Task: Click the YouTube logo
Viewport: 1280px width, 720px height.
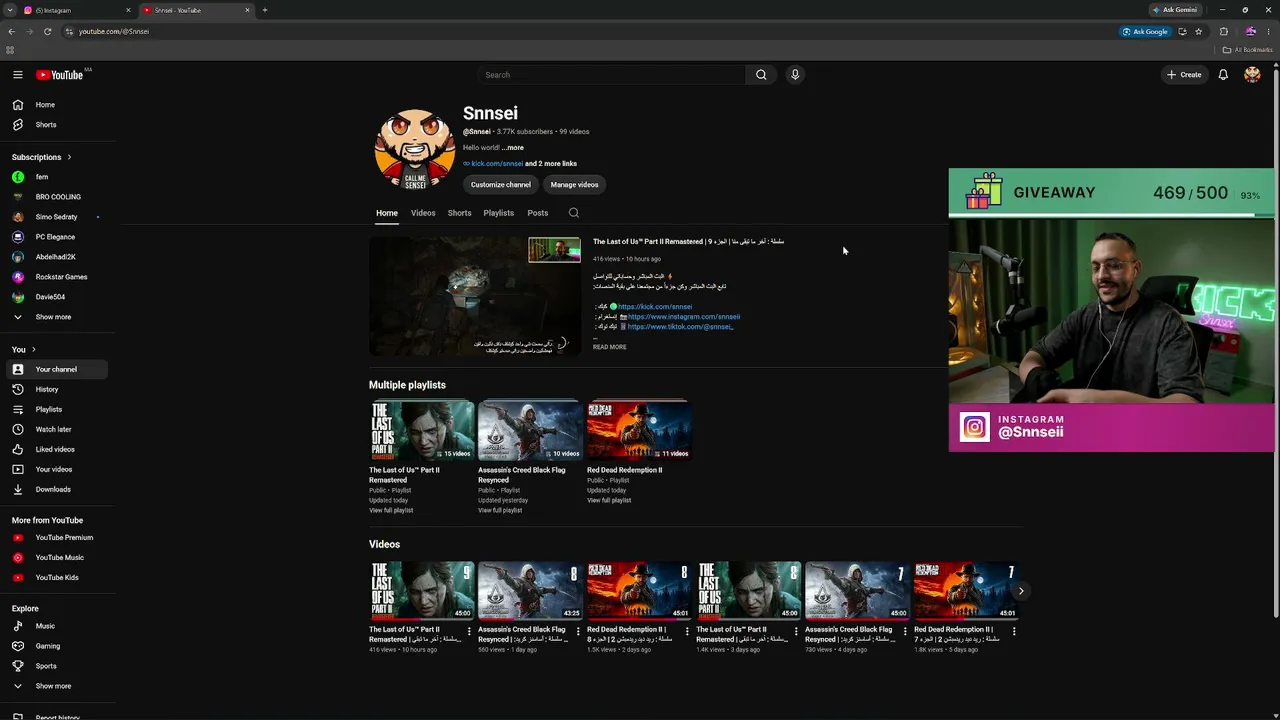Action: [x=60, y=75]
